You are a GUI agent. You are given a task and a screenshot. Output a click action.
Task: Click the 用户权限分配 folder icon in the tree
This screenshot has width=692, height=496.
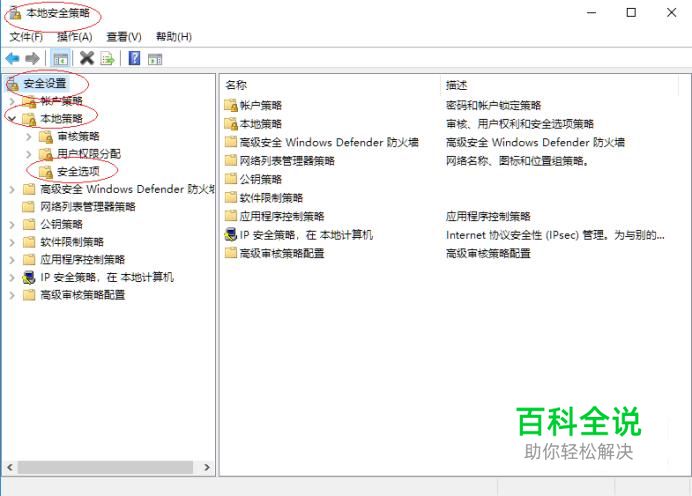46,154
